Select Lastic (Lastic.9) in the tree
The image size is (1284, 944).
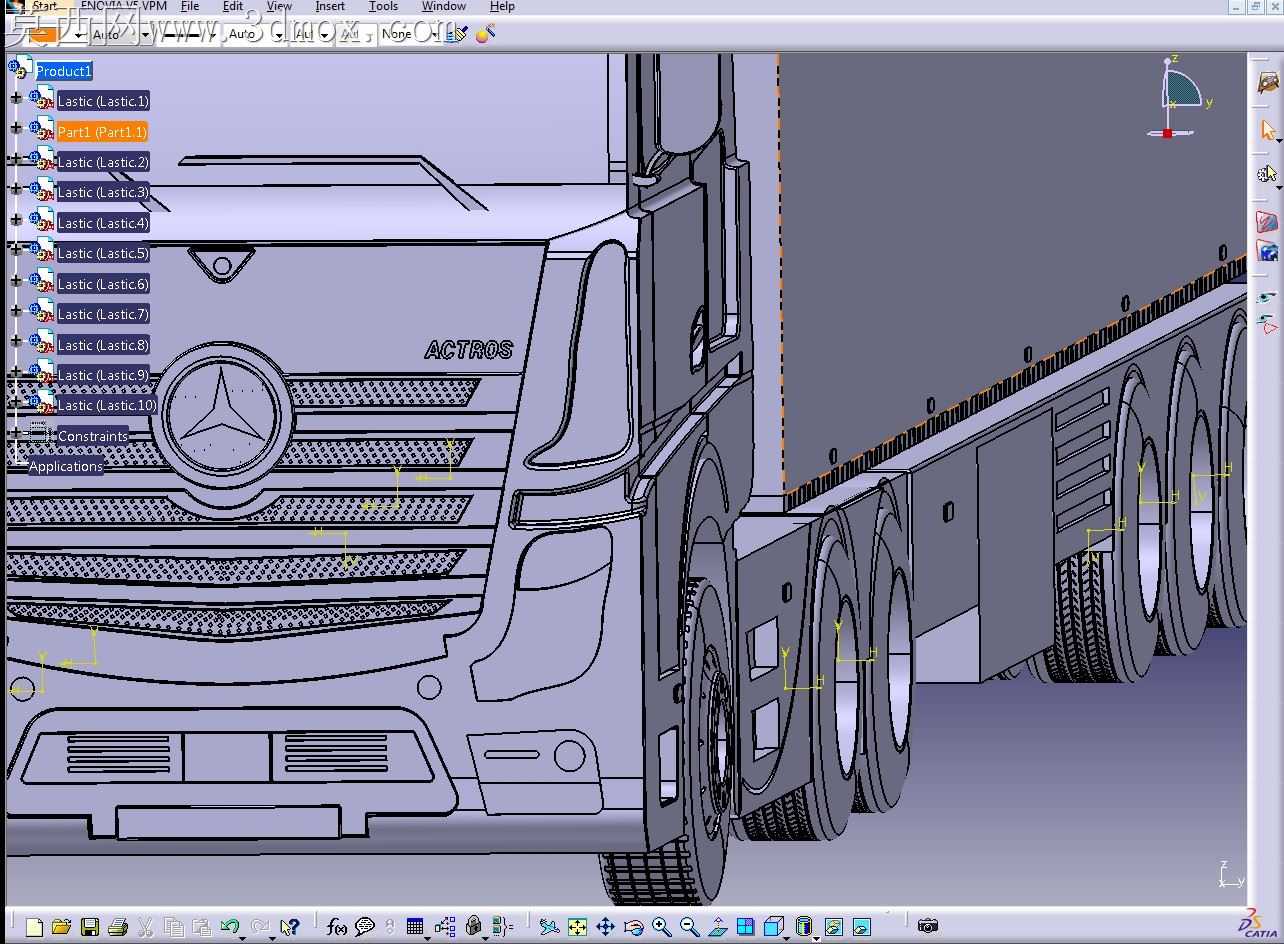(103, 375)
